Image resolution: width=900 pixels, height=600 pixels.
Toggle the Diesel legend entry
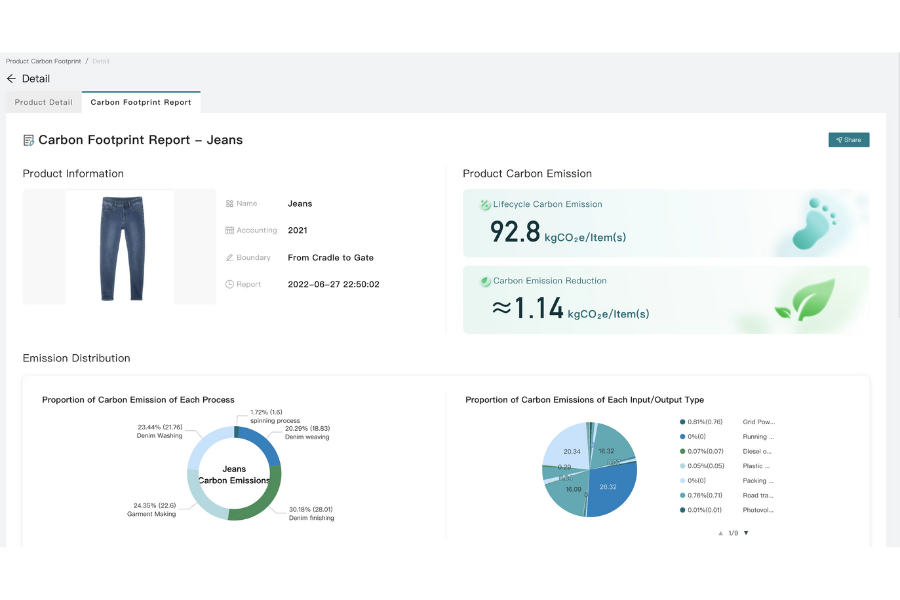tap(727, 451)
